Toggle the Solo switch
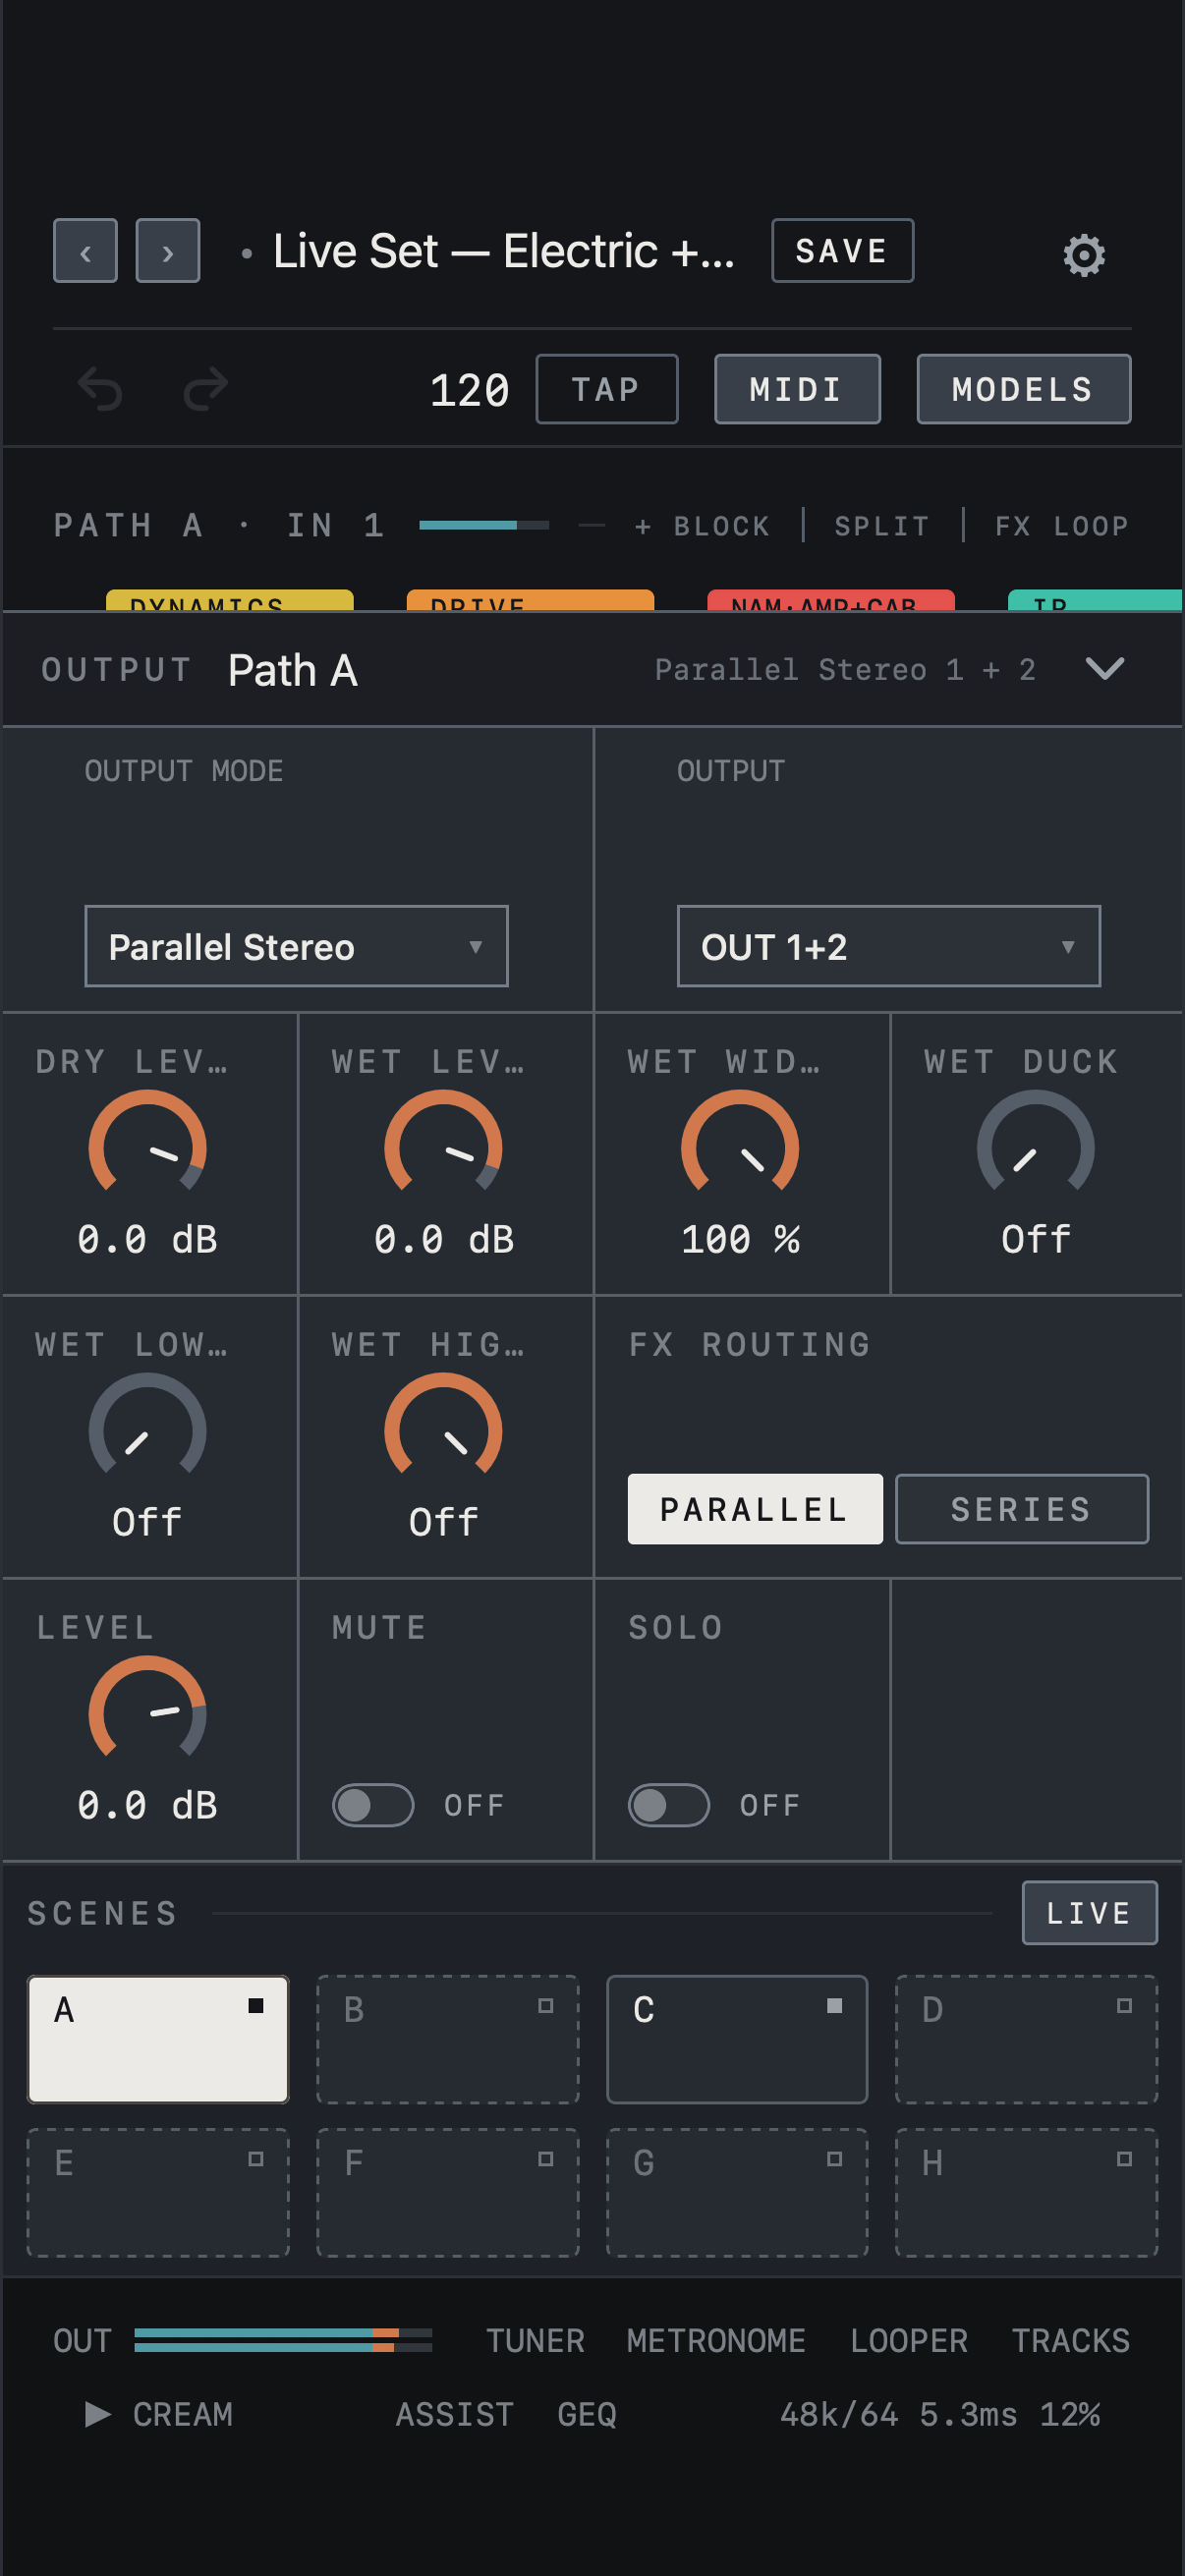Viewport: 1185px width, 2576px height. 669,1805
